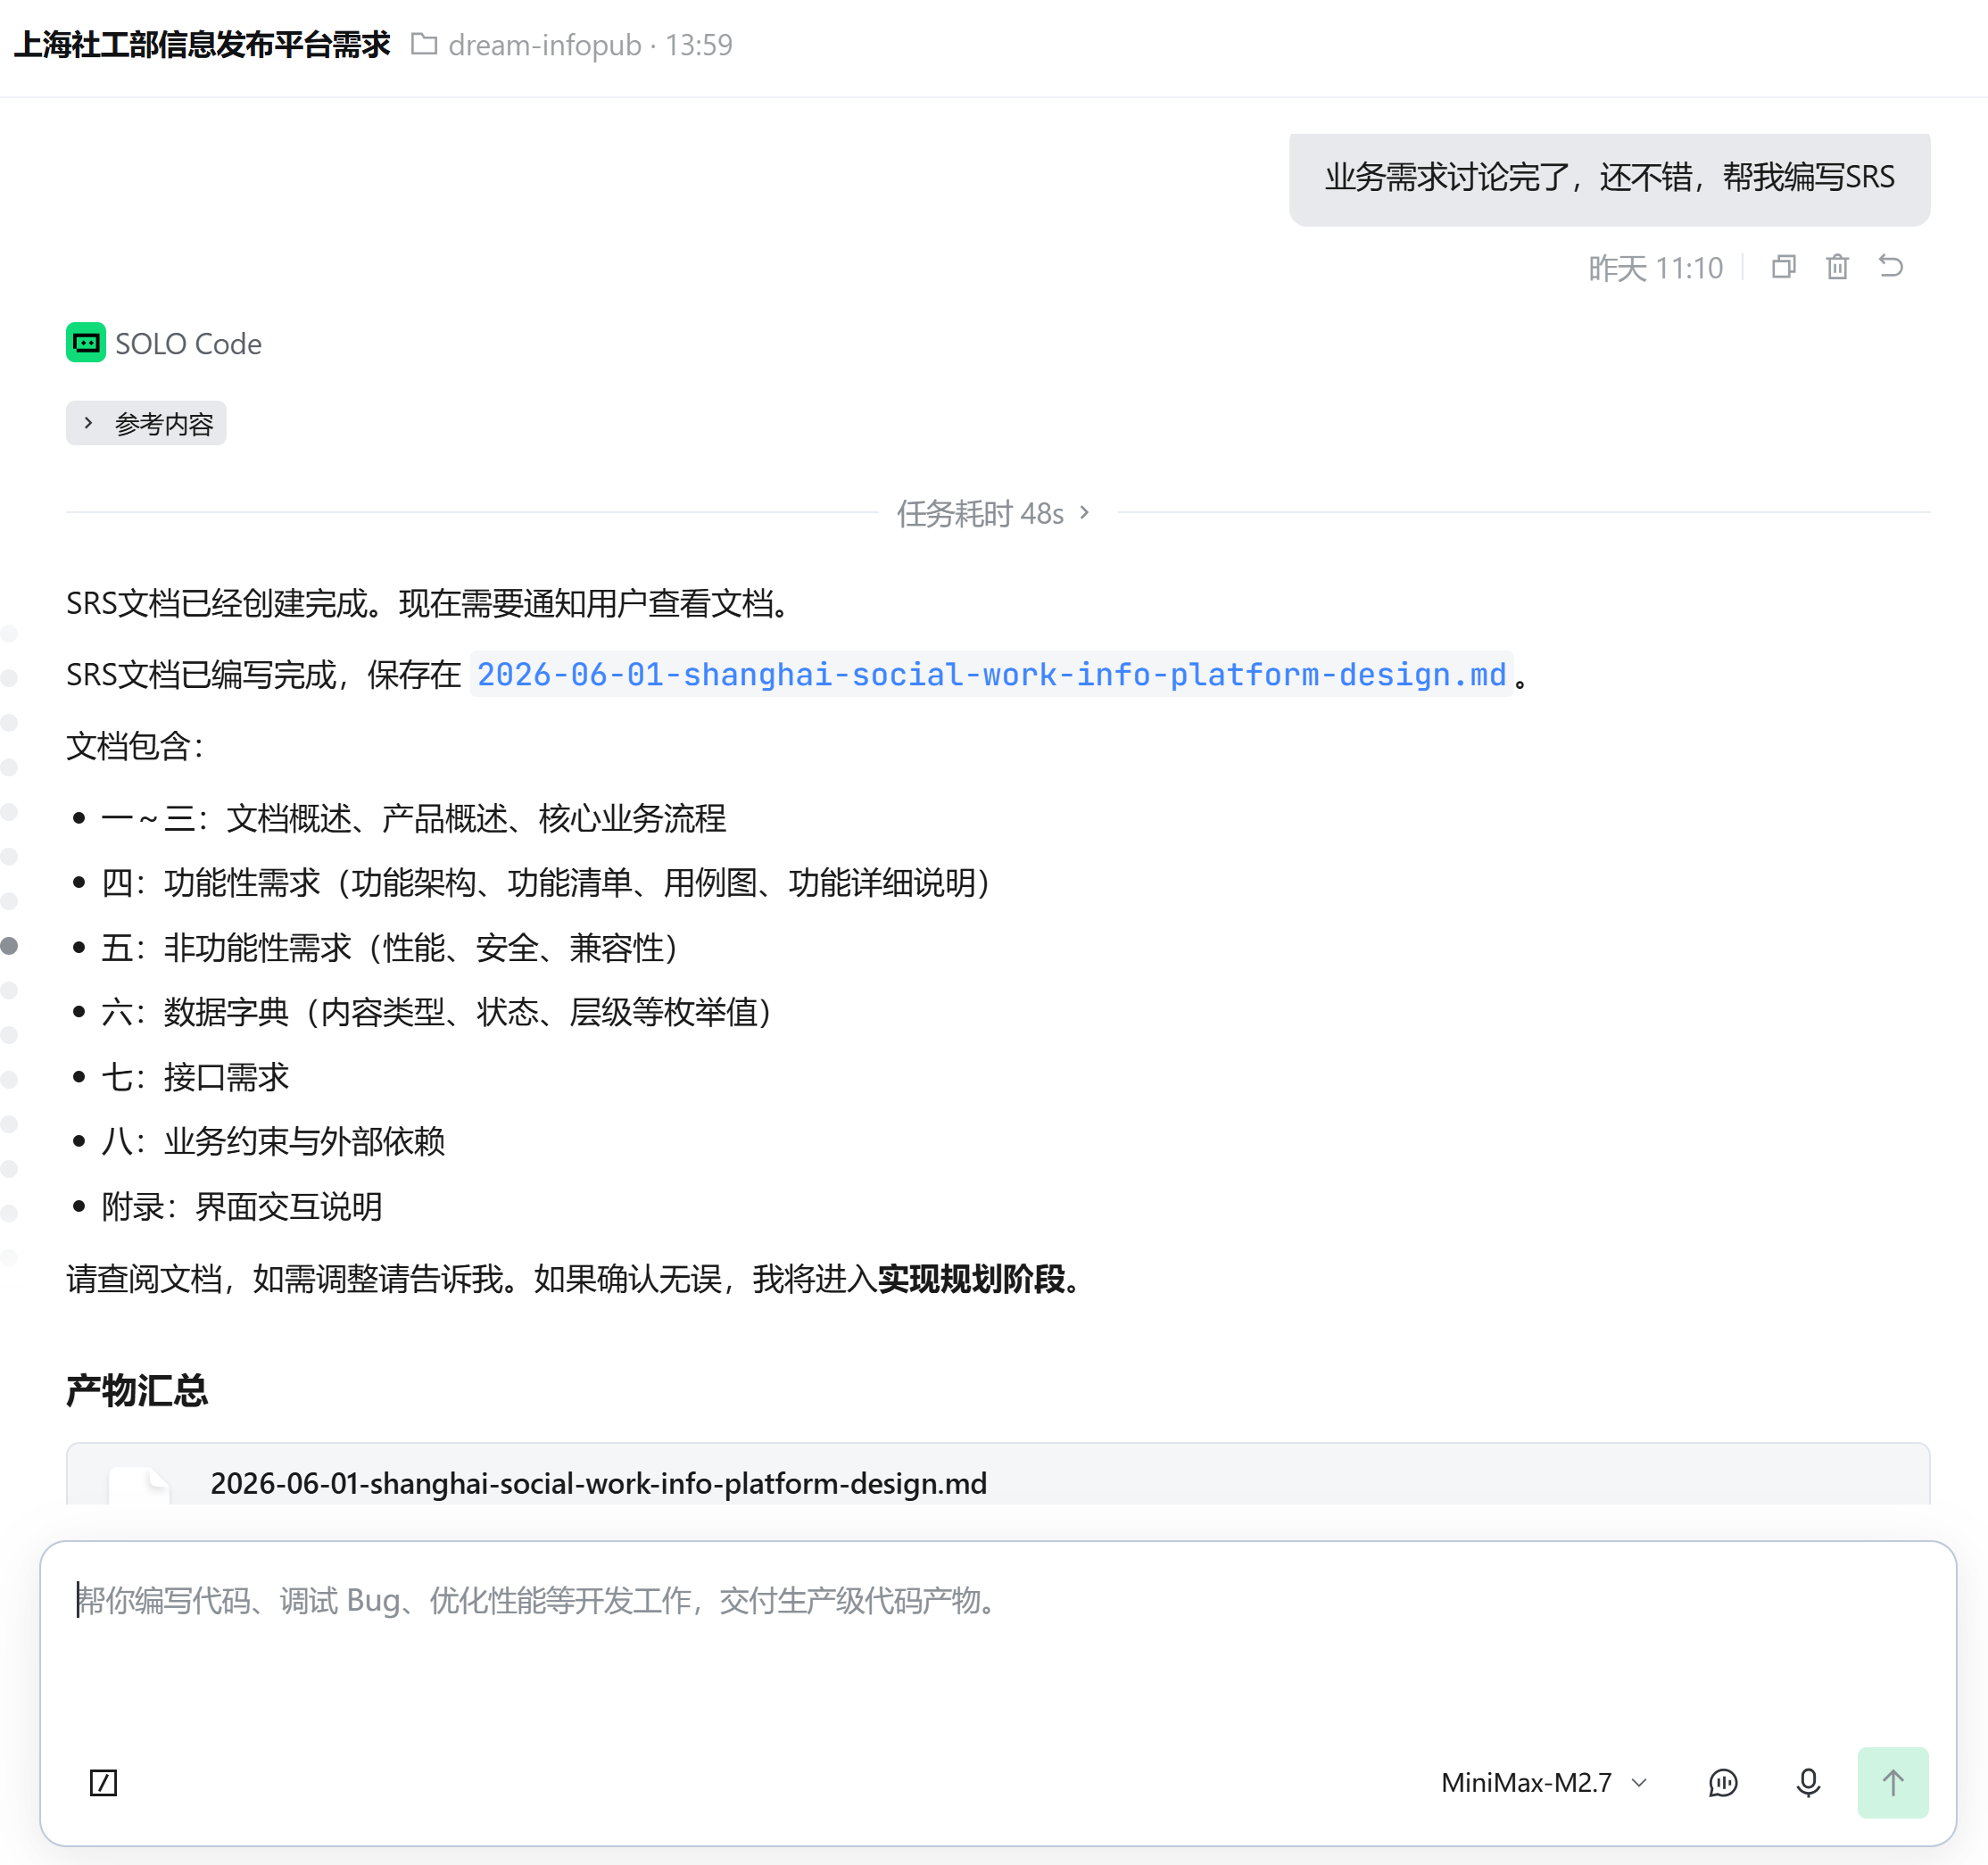Click timestamp 昨天 11:10
The image size is (1988, 1865).
[1655, 268]
